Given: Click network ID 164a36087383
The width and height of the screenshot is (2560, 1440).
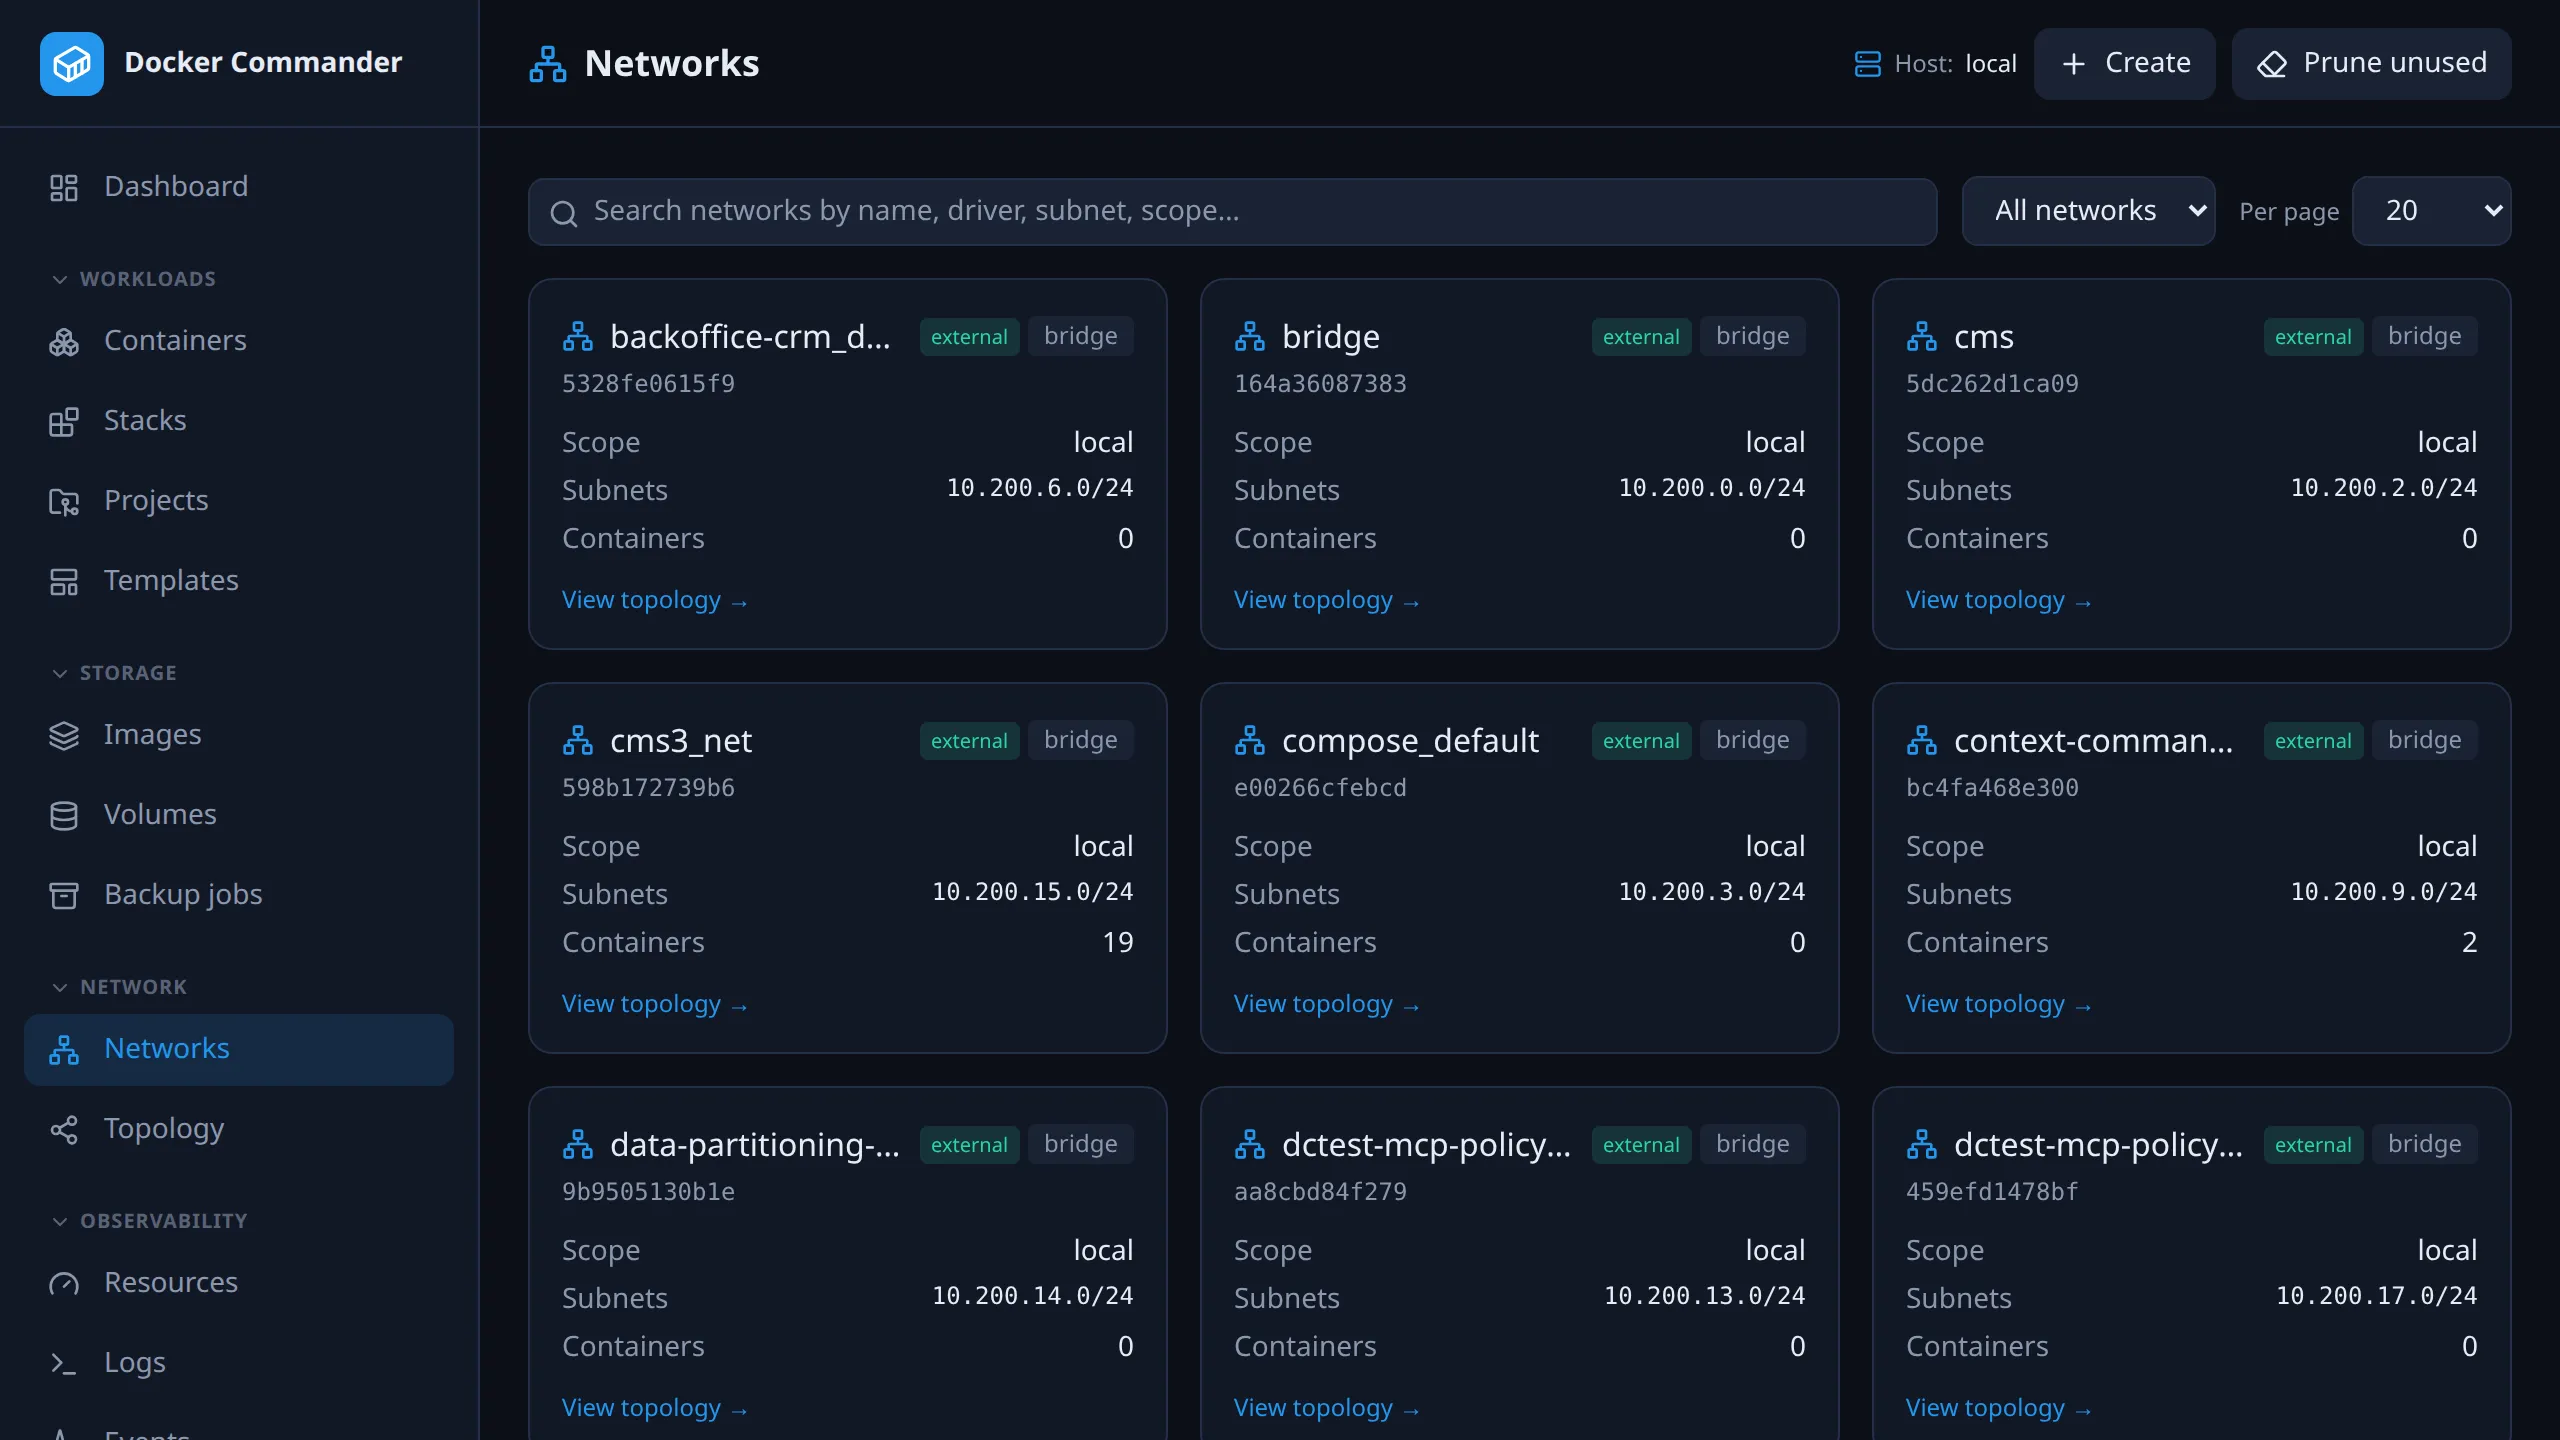Looking at the screenshot, I should pos(1320,384).
